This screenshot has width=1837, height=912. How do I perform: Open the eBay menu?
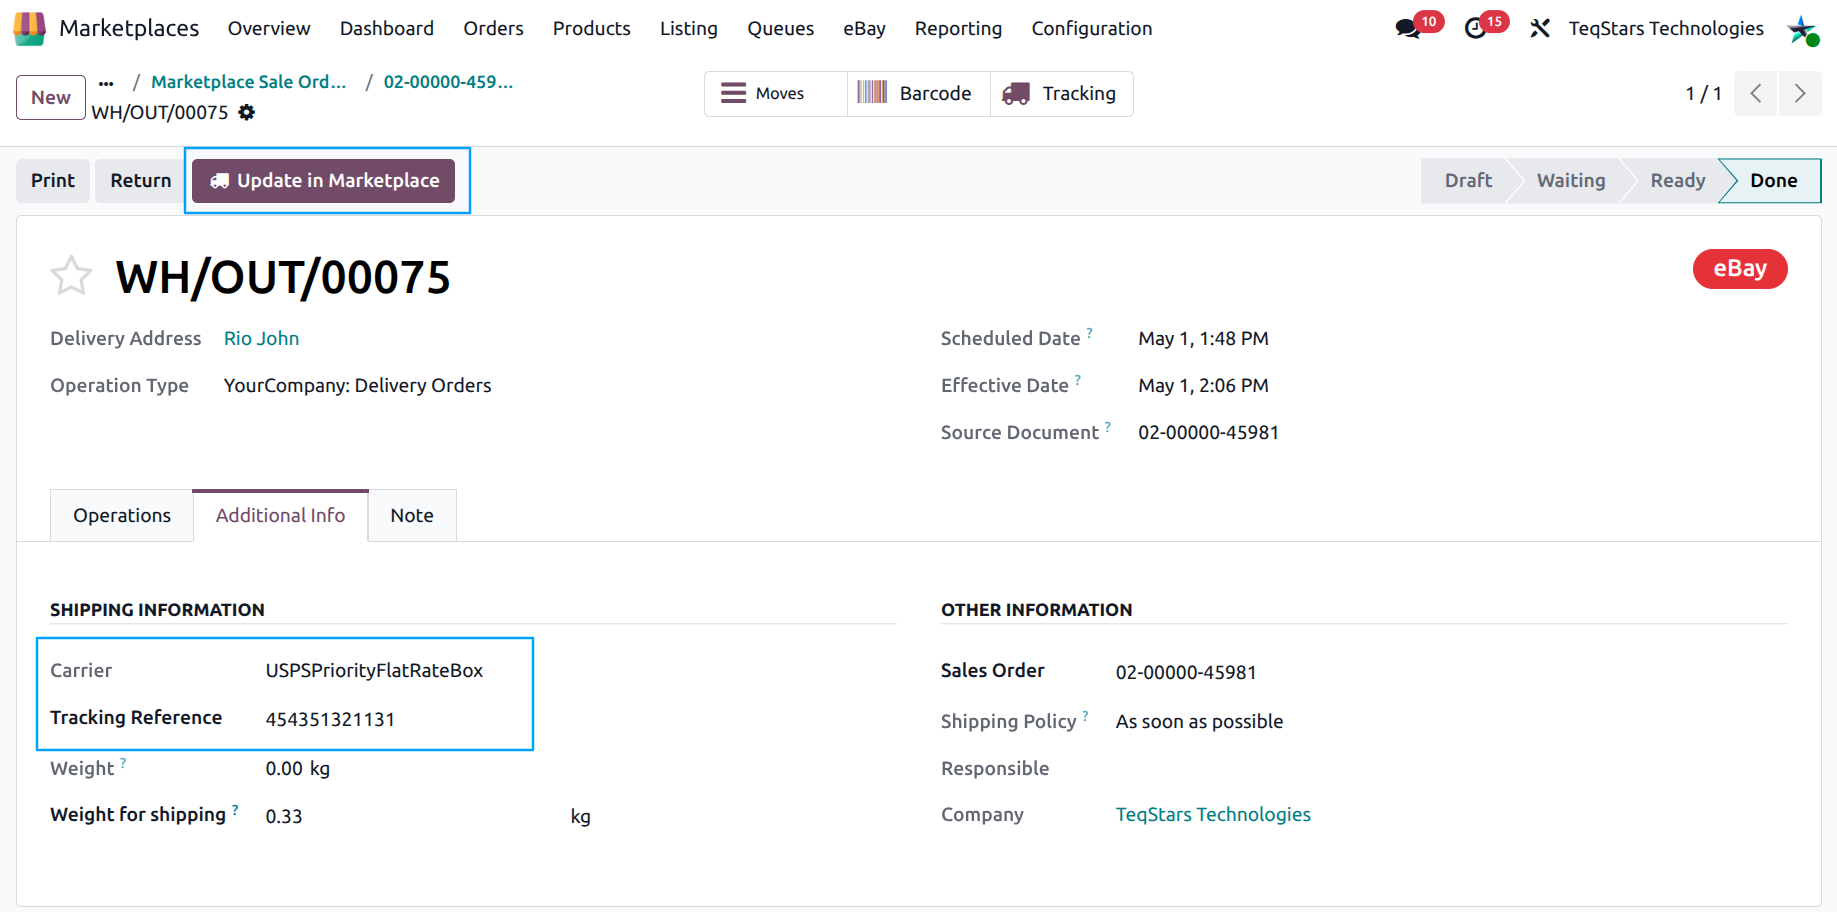pyautogui.click(x=864, y=29)
